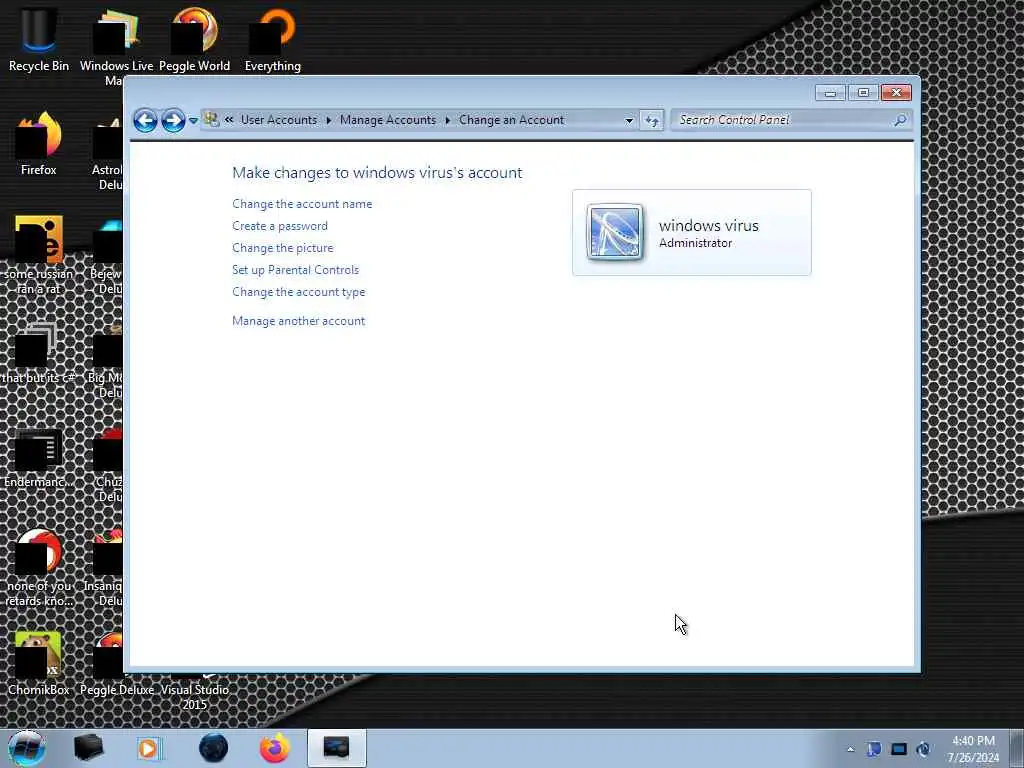Click the Show desktop strip
The width and height of the screenshot is (1024, 768).
click(x=1017, y=749)
